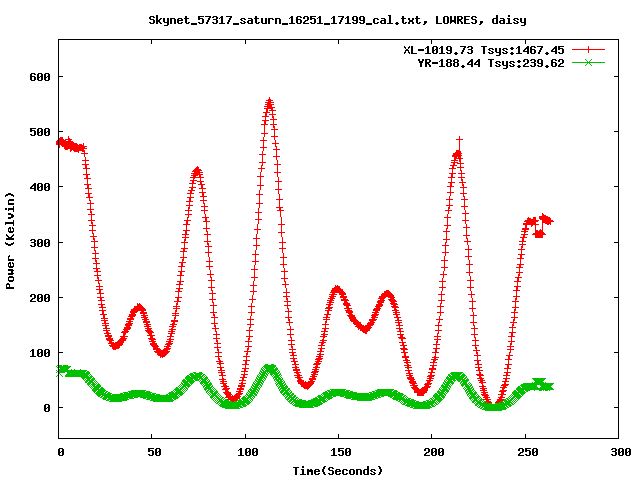Click the Power (Kelvin) y-axis label

(10, 241)
